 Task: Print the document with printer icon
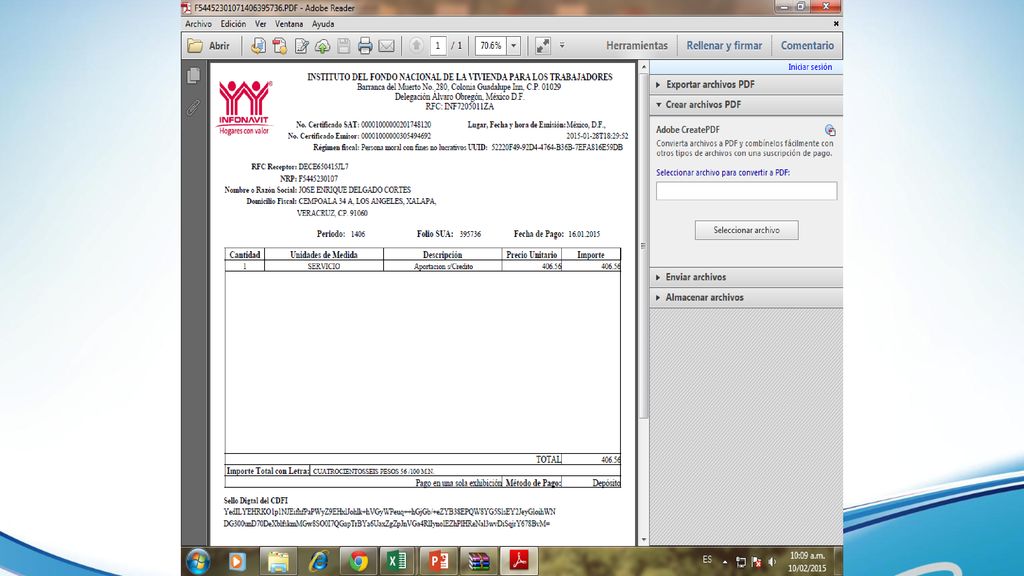point(365,46)
